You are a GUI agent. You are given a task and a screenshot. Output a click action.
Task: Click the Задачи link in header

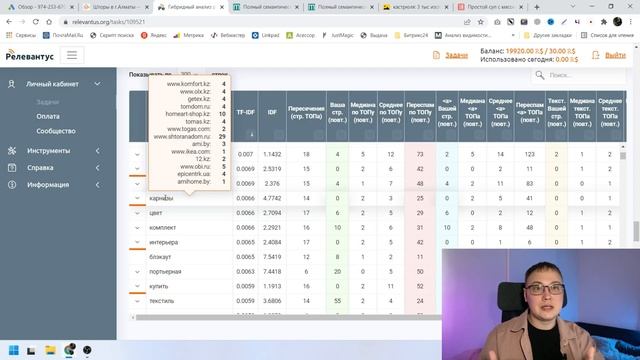[456, 55]
